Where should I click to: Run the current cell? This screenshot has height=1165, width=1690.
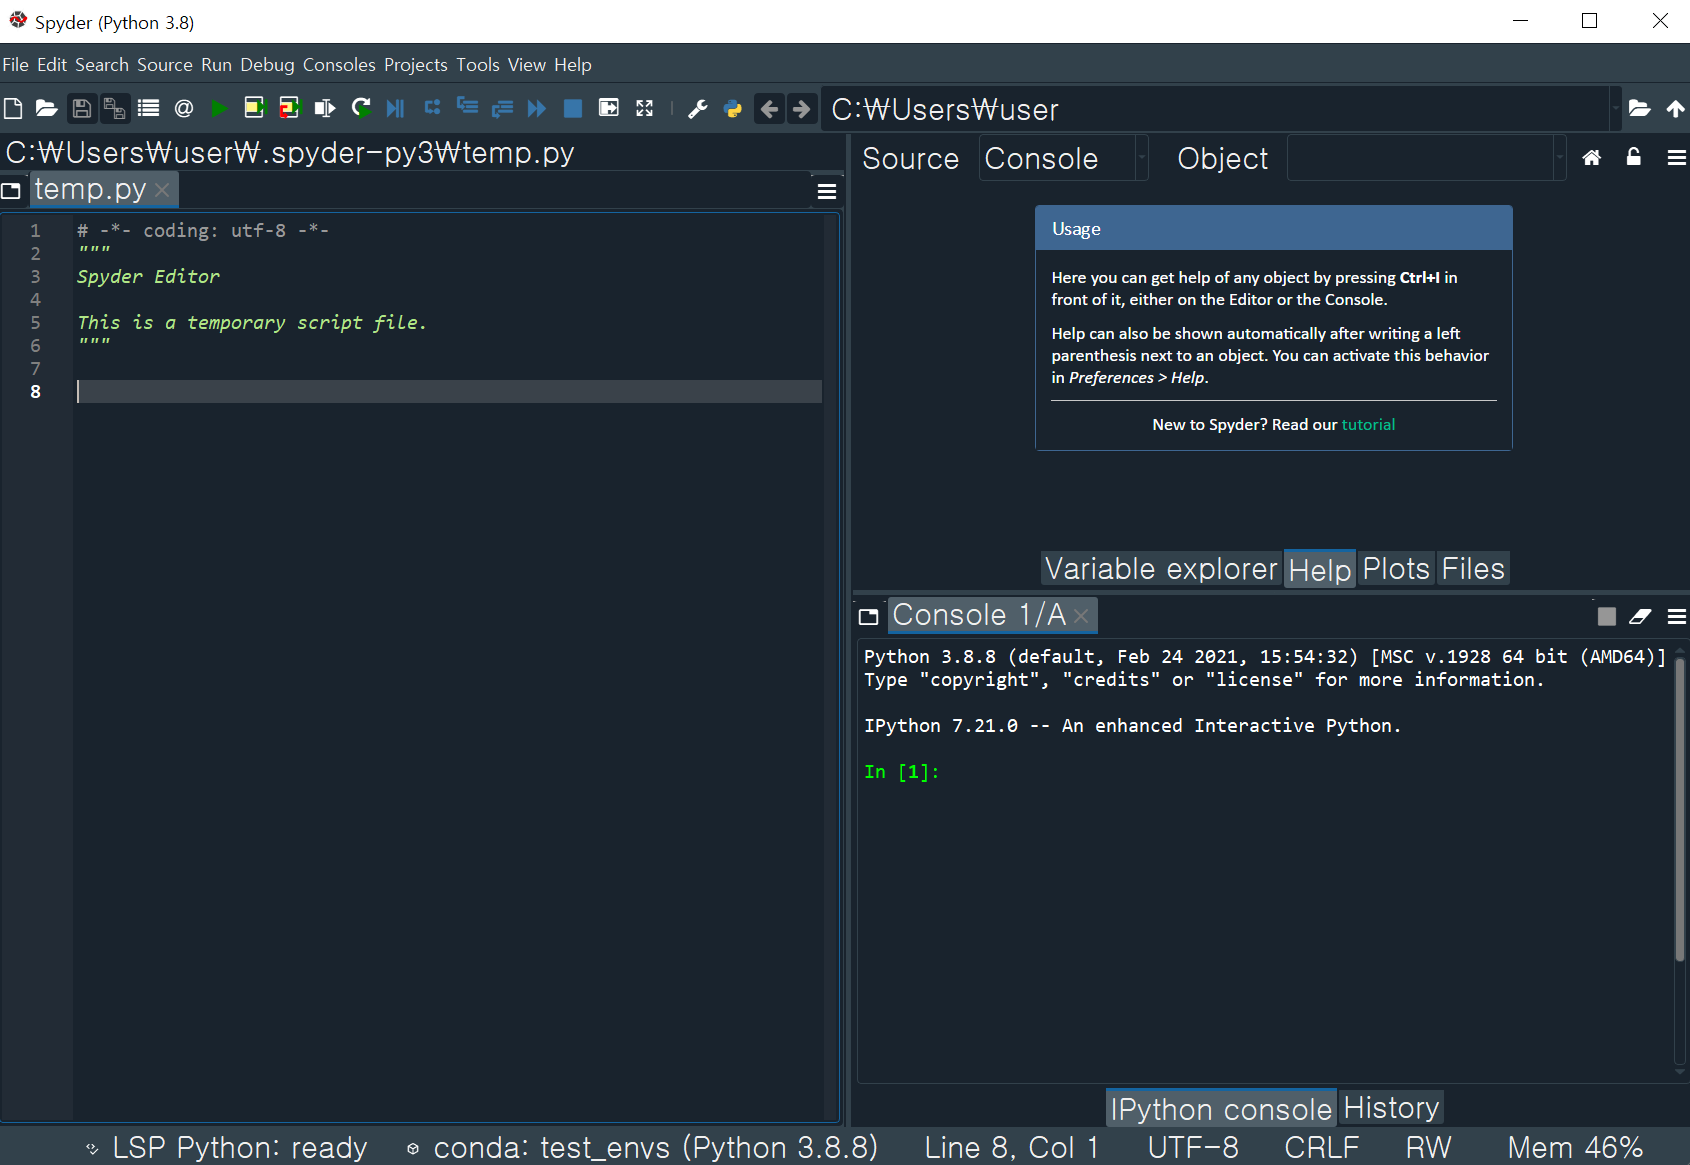(x=254, y=108)
